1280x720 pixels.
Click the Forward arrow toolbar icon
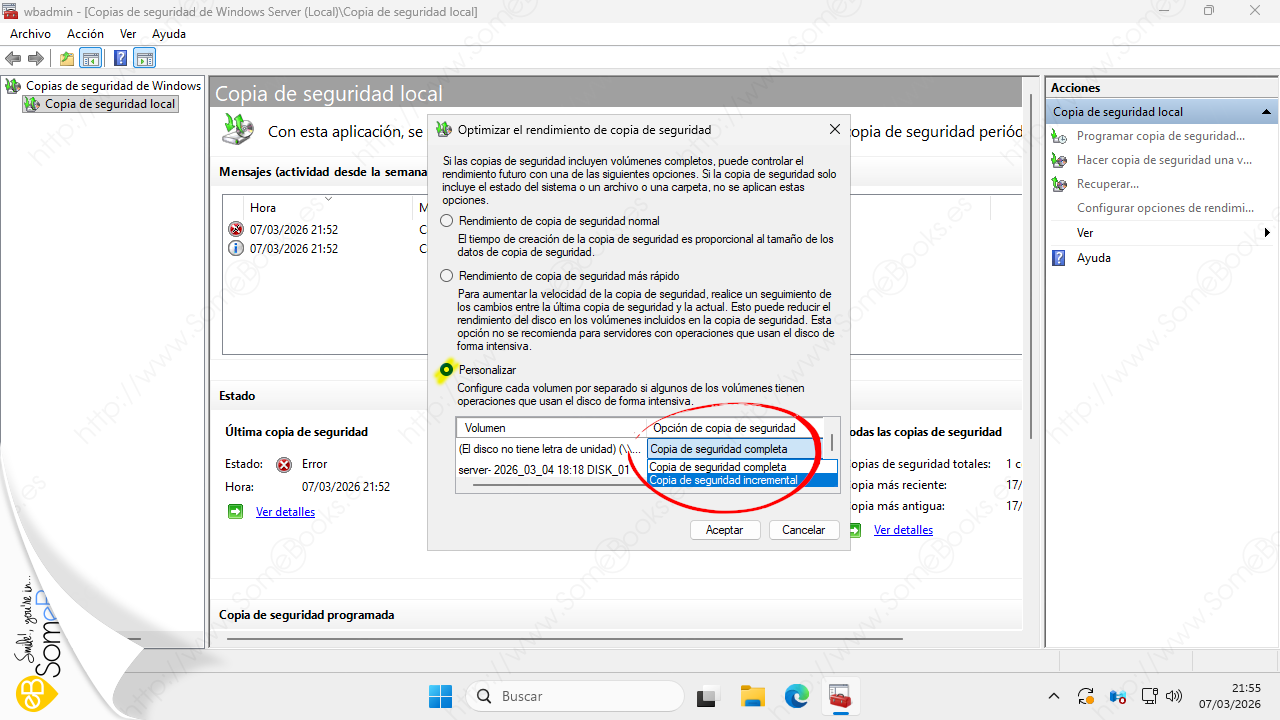36,59
